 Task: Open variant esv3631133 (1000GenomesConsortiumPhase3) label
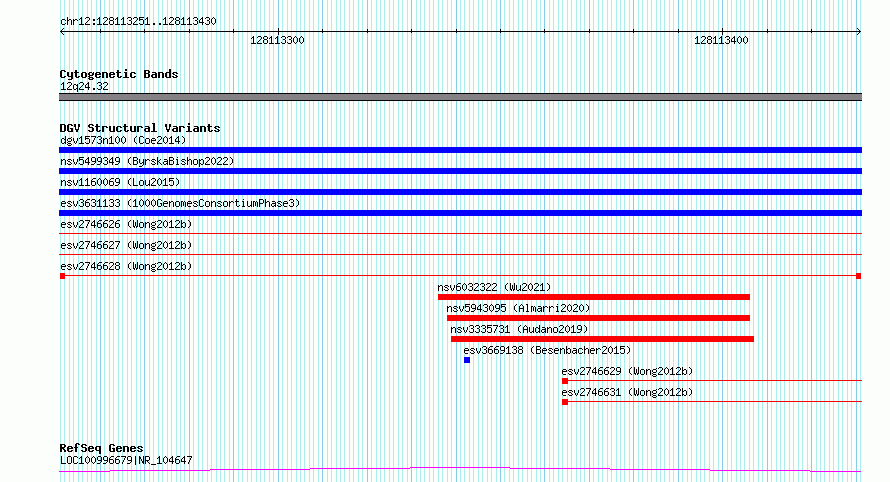[x=180, y=203]
